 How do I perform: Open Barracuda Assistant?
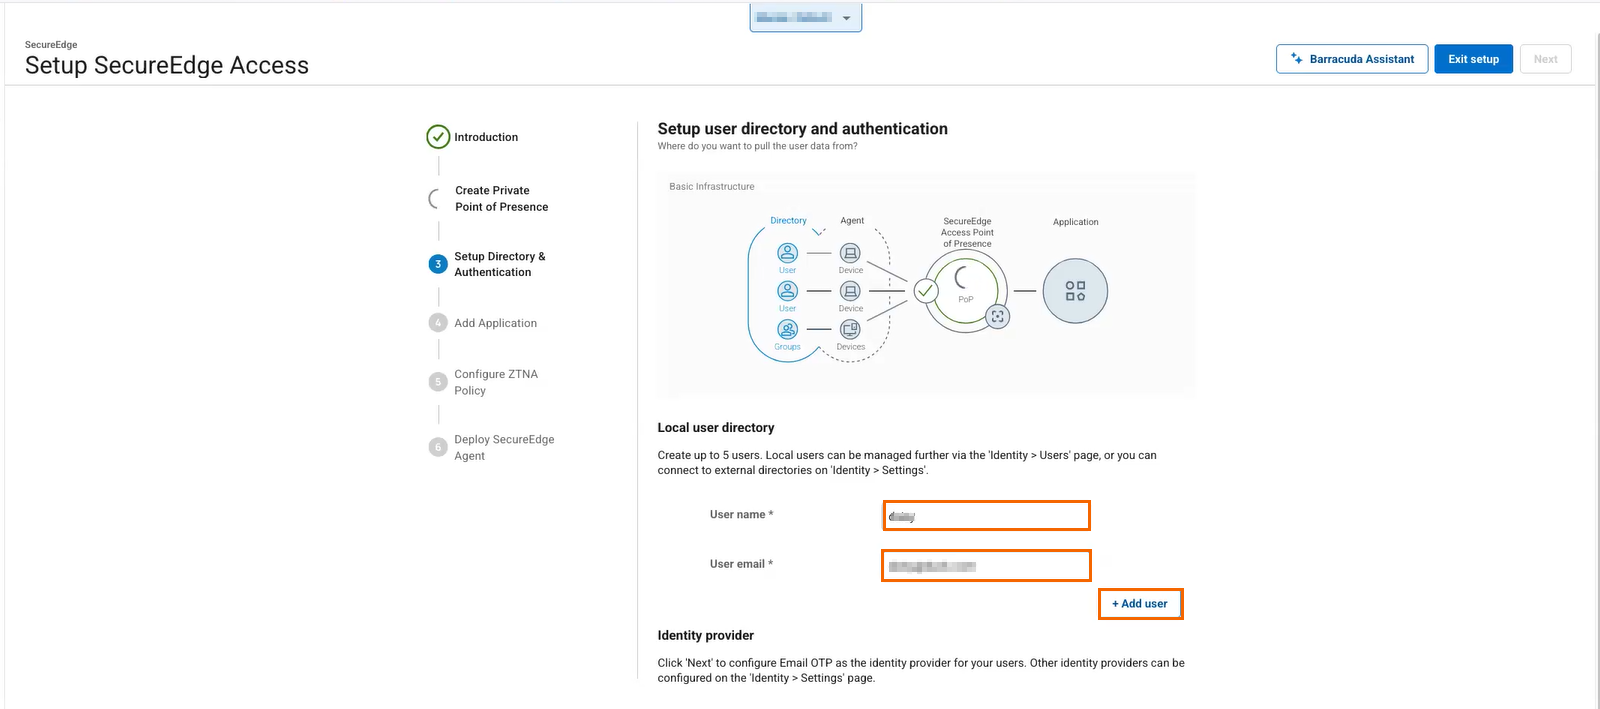coord(1351,59)
